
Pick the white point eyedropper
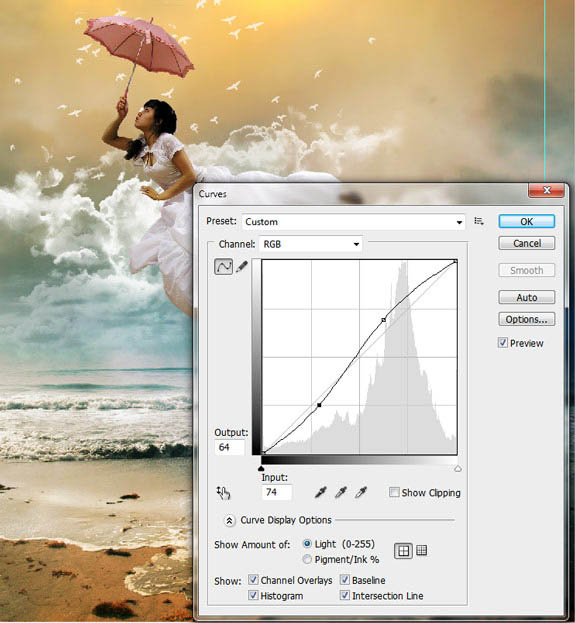click(361, 492)
